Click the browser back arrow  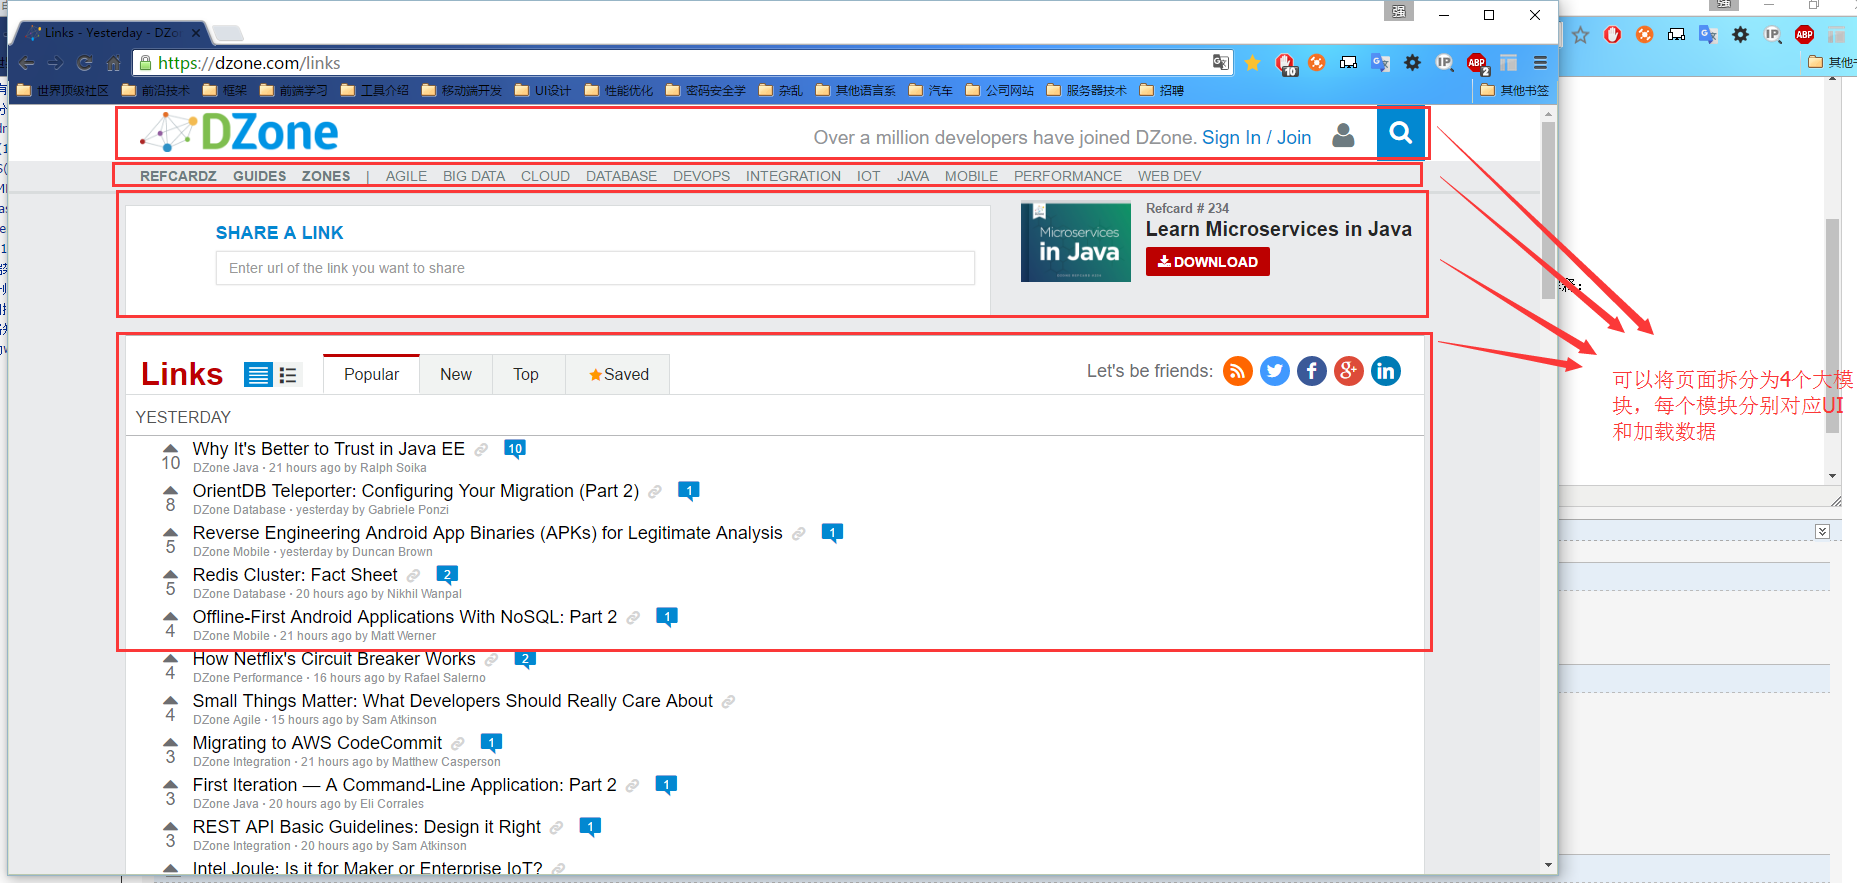pyautogui.click(x=27, y=63)
